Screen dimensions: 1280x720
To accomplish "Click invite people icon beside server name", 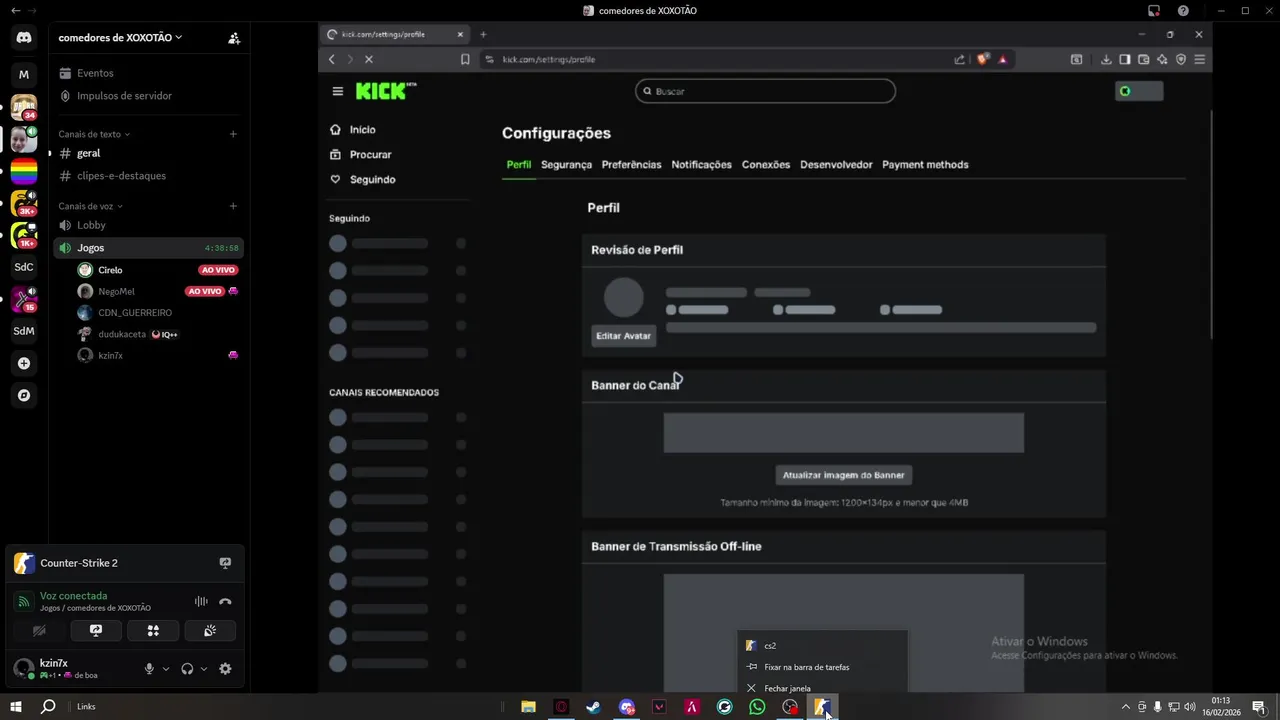I will (x=234, y=38).
